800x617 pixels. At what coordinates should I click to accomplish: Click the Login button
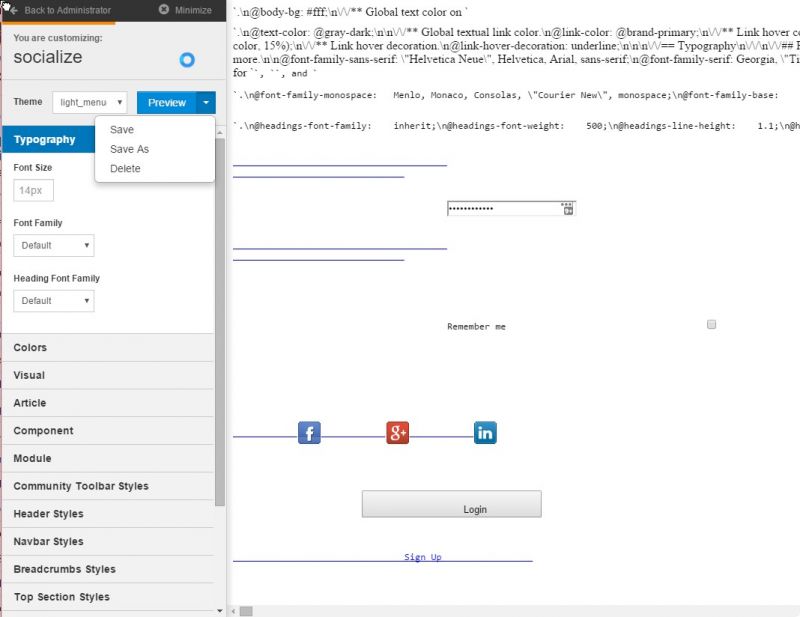point(452,504)
